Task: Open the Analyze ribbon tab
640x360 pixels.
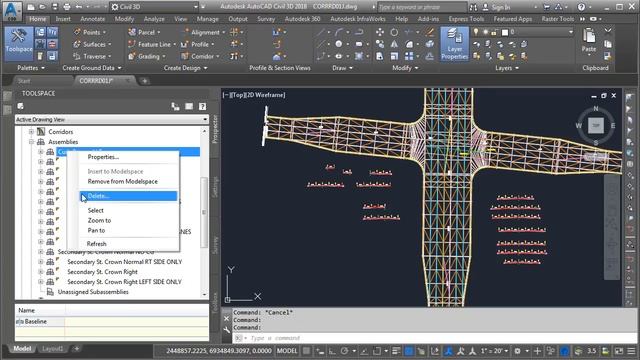Action: pos(154,19)
